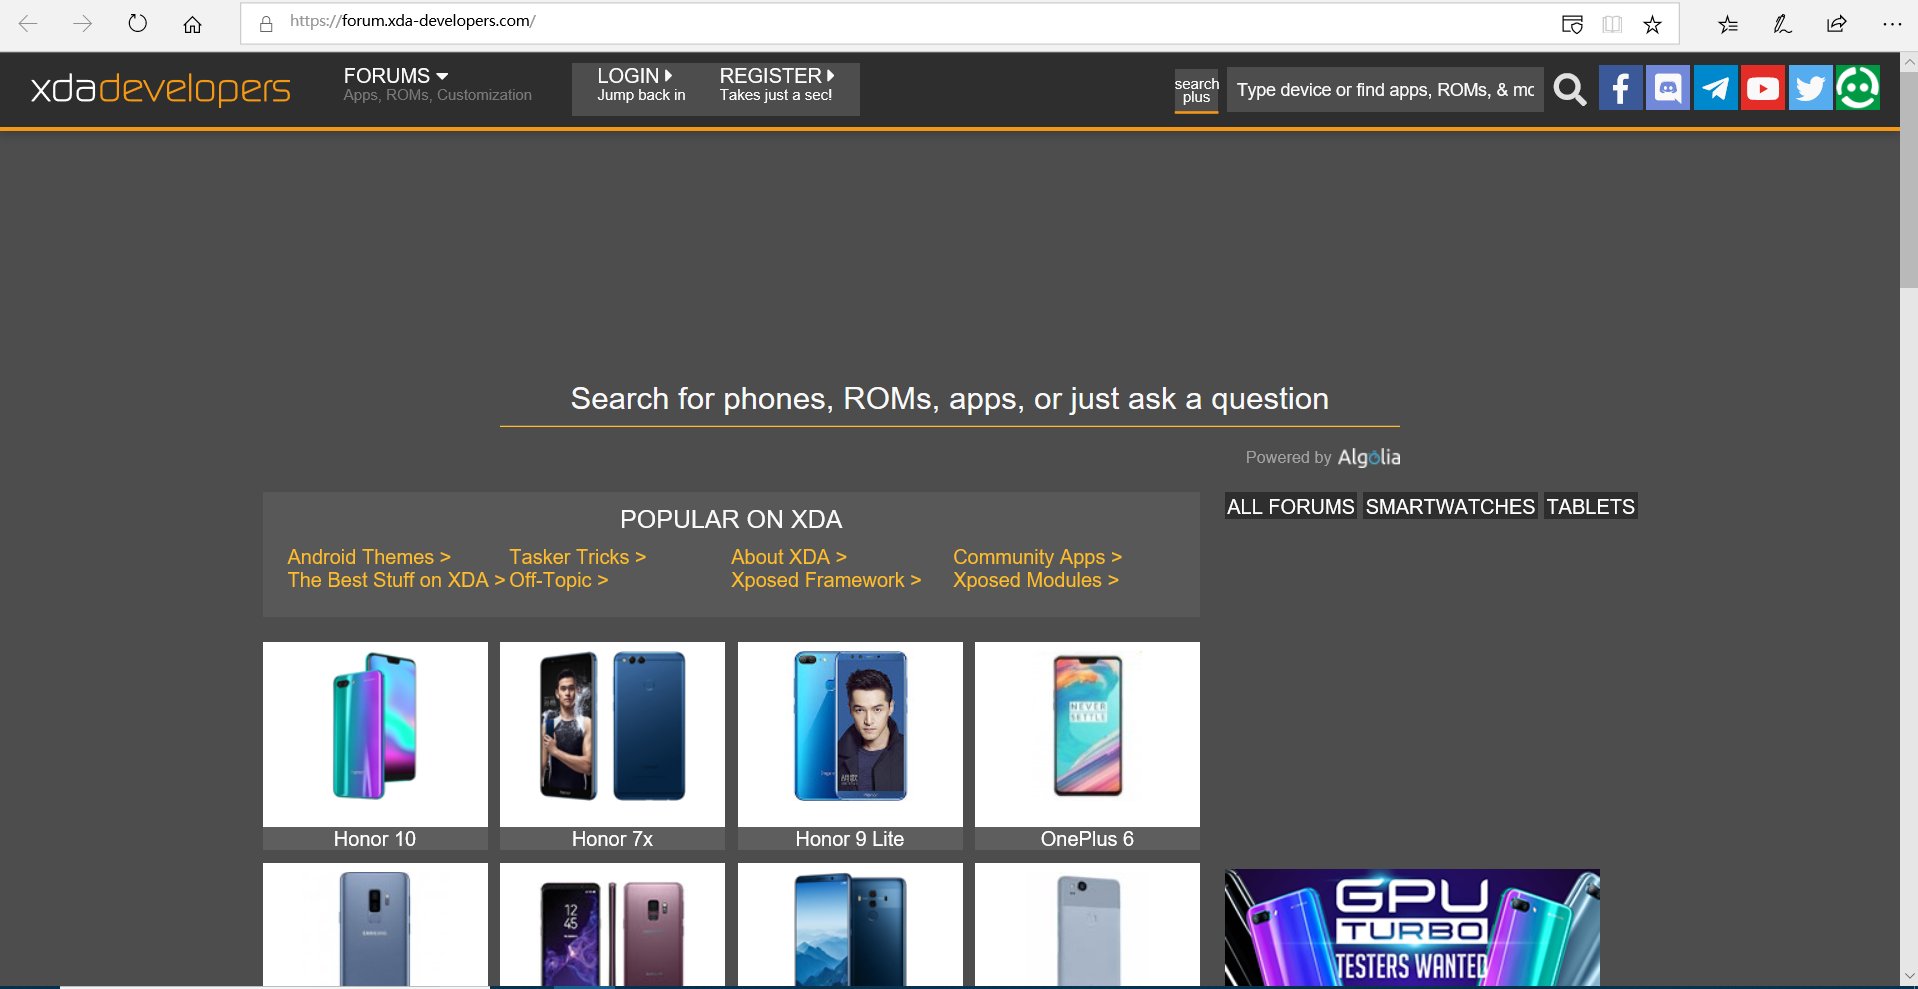The image size is (1918, 989).
Task: Click the magnifying glass search icon
Action: [1570, 90]
